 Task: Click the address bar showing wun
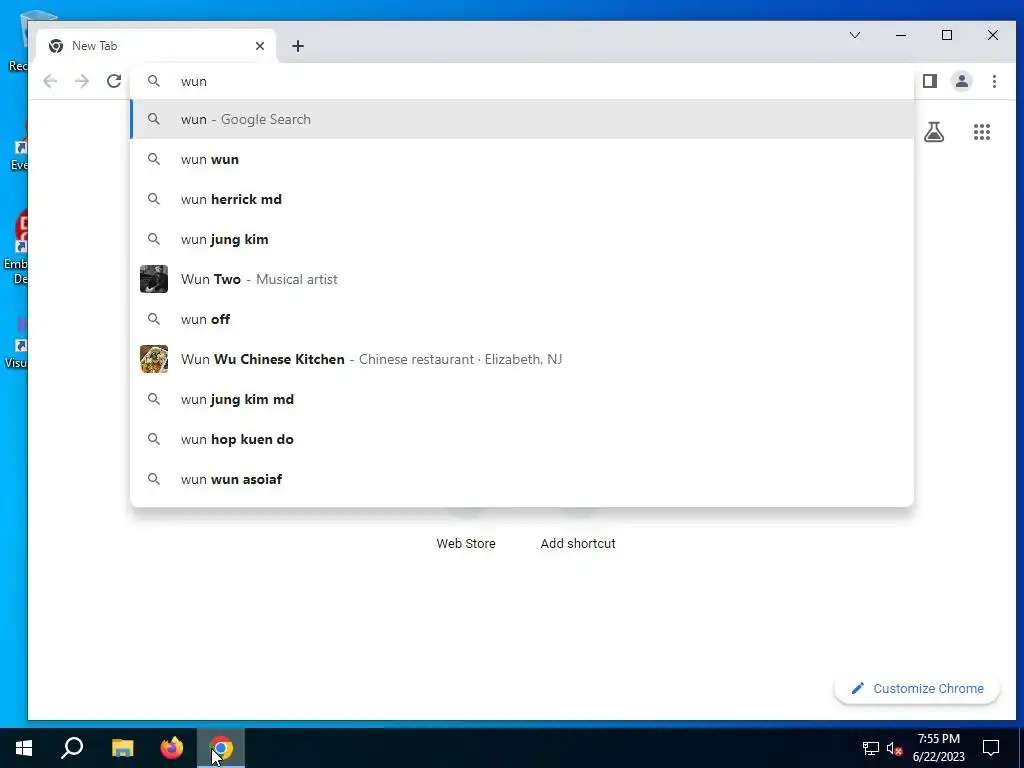point(522,81)
